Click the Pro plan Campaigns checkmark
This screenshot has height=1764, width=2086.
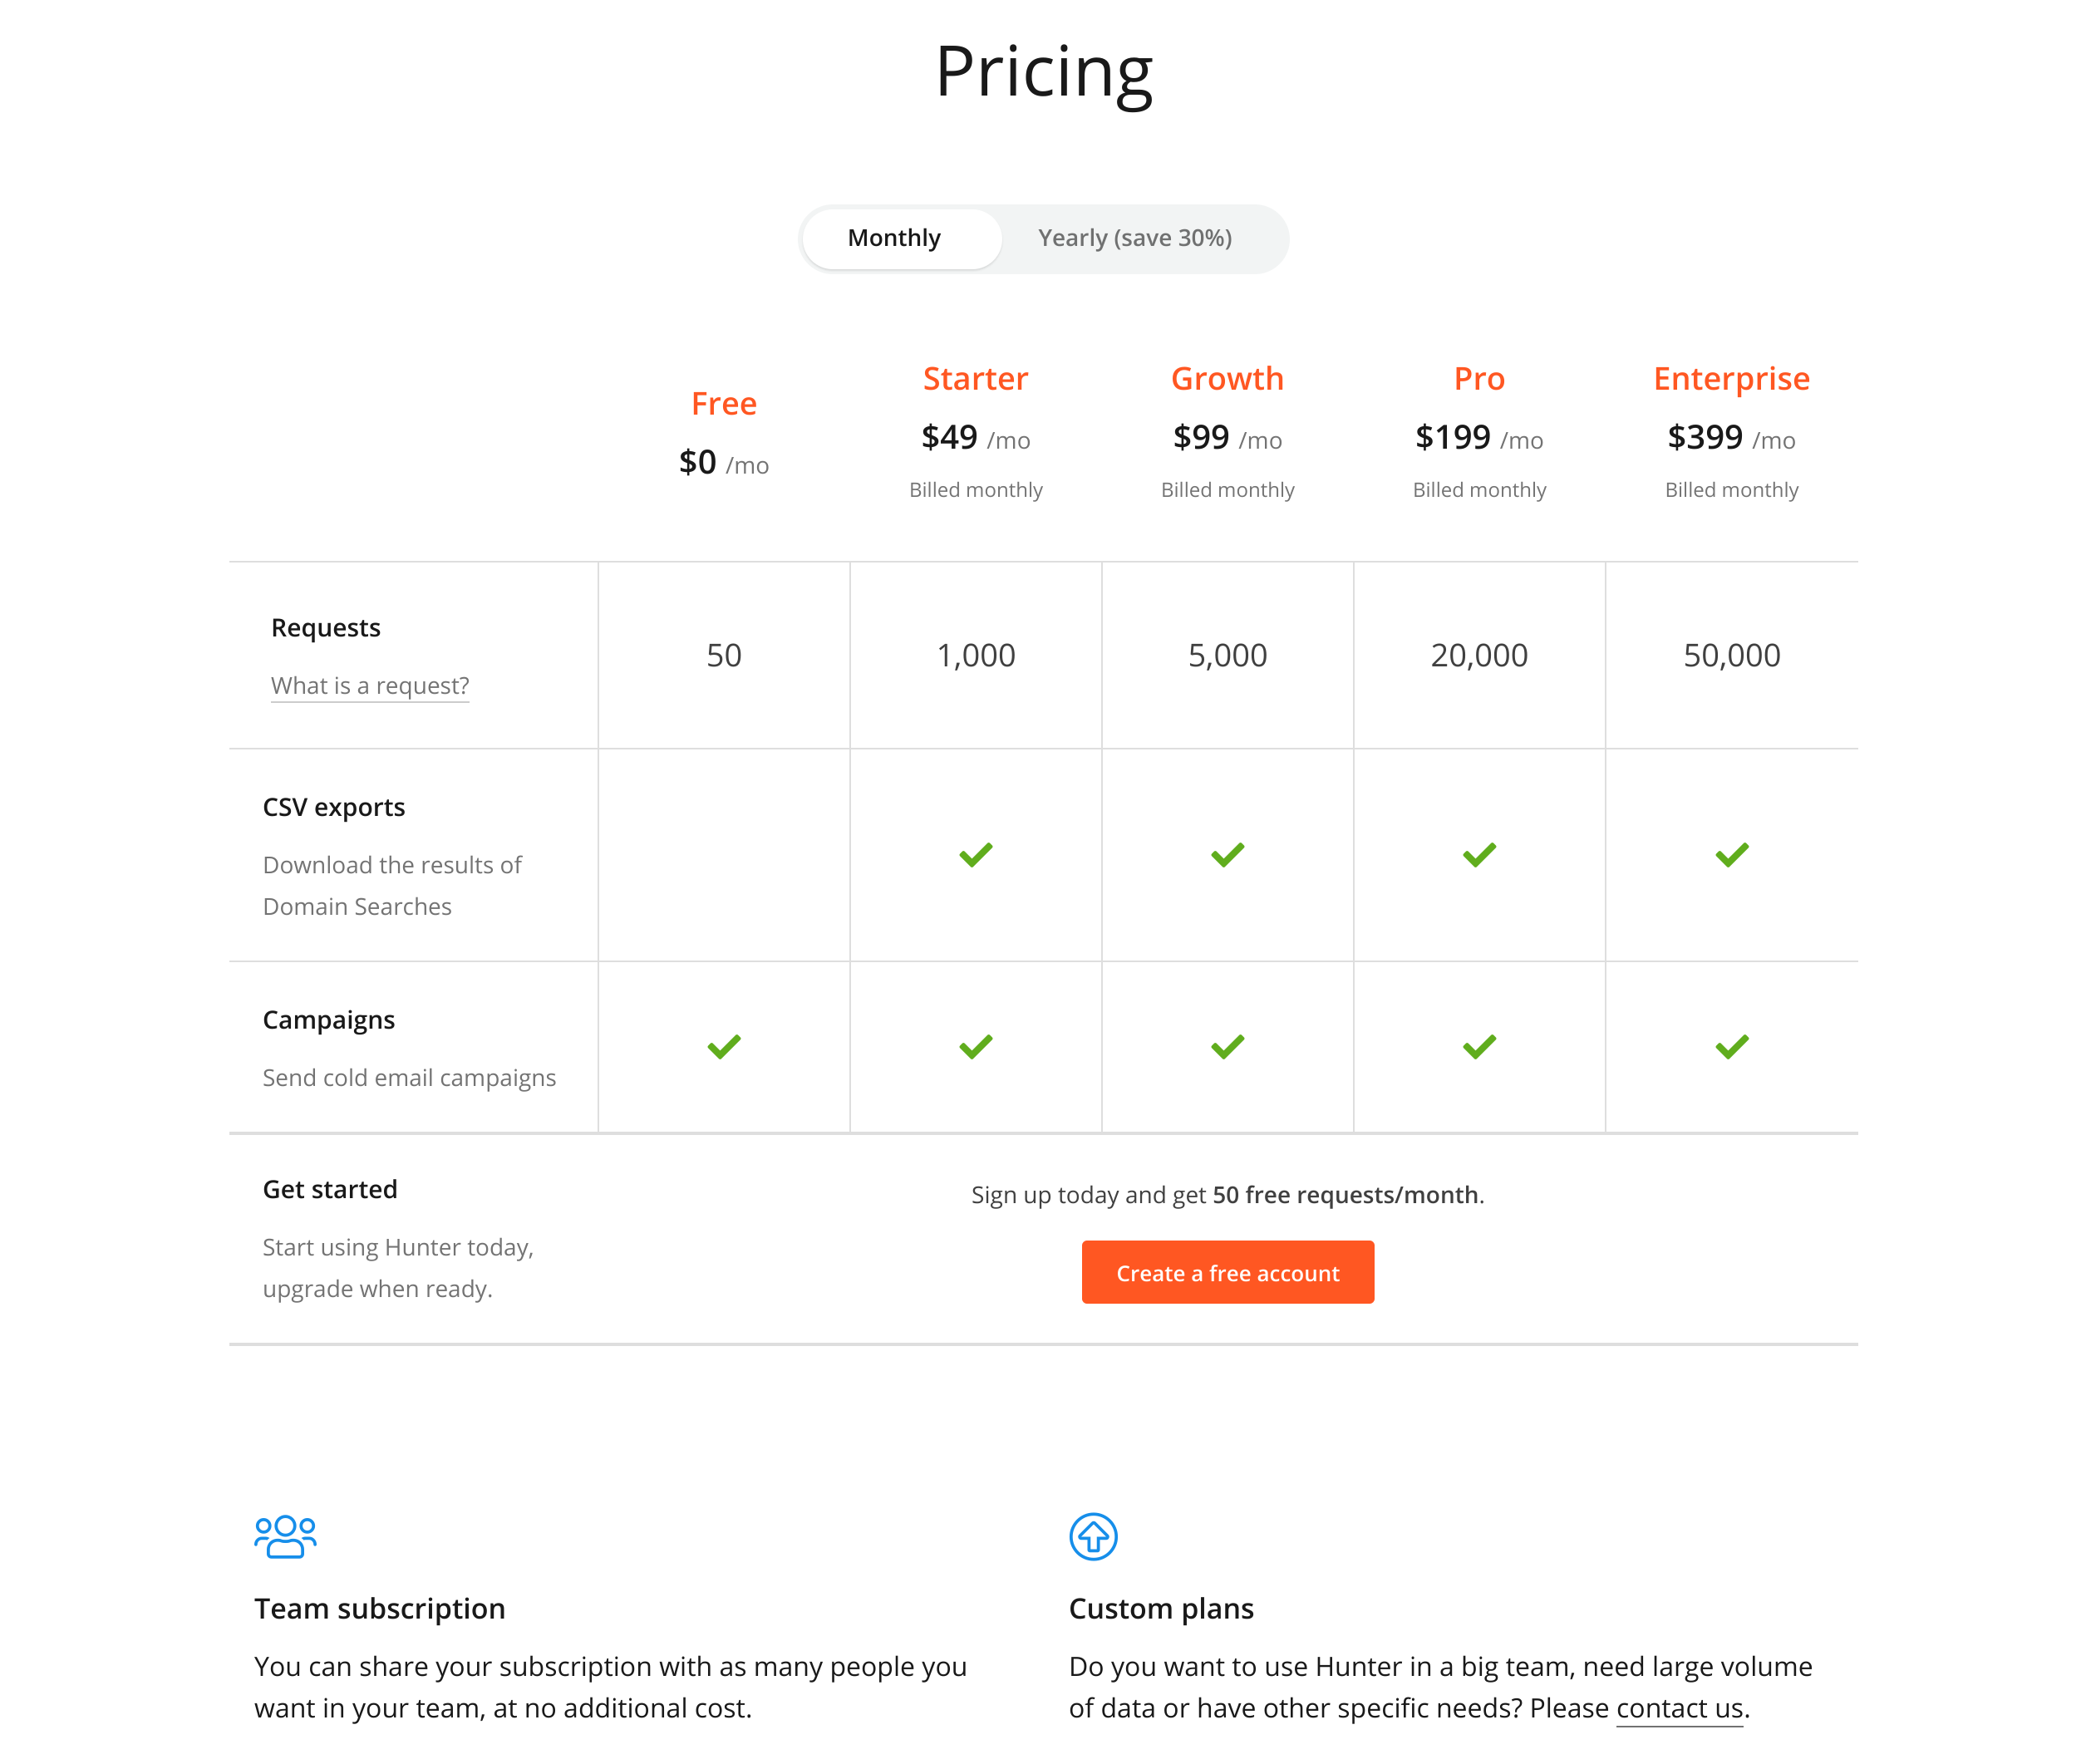click(1479, 1047)
